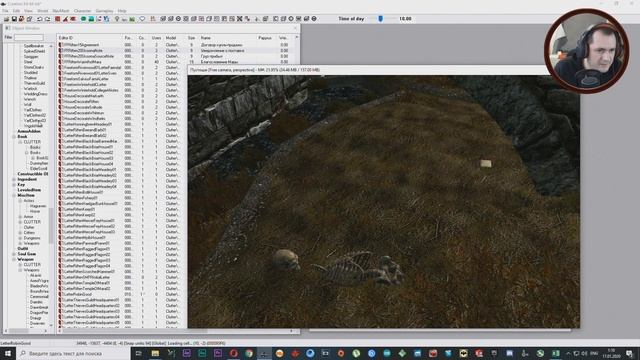Sort by Users column header
The width and height of the screenshot is (640, 360).
pyautogui.click(x=156, y=38)
